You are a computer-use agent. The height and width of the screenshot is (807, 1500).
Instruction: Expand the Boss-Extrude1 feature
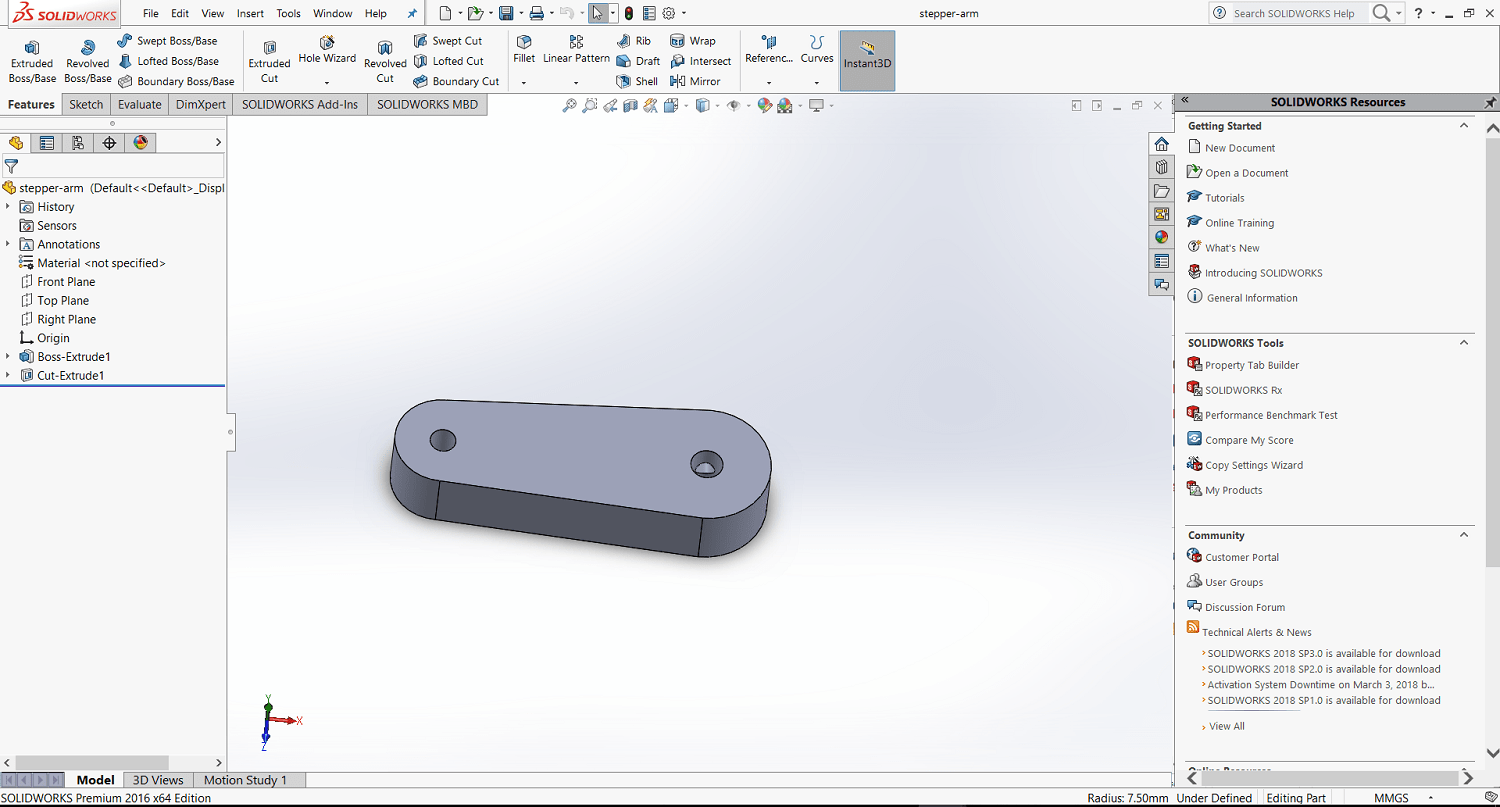tap(8, 357)
